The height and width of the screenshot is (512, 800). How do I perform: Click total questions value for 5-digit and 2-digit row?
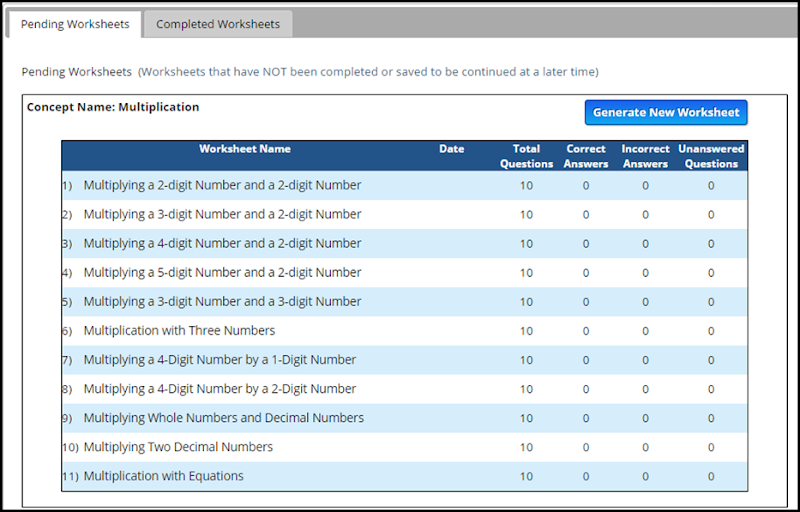pyautogui.click(x=526, y=273)
